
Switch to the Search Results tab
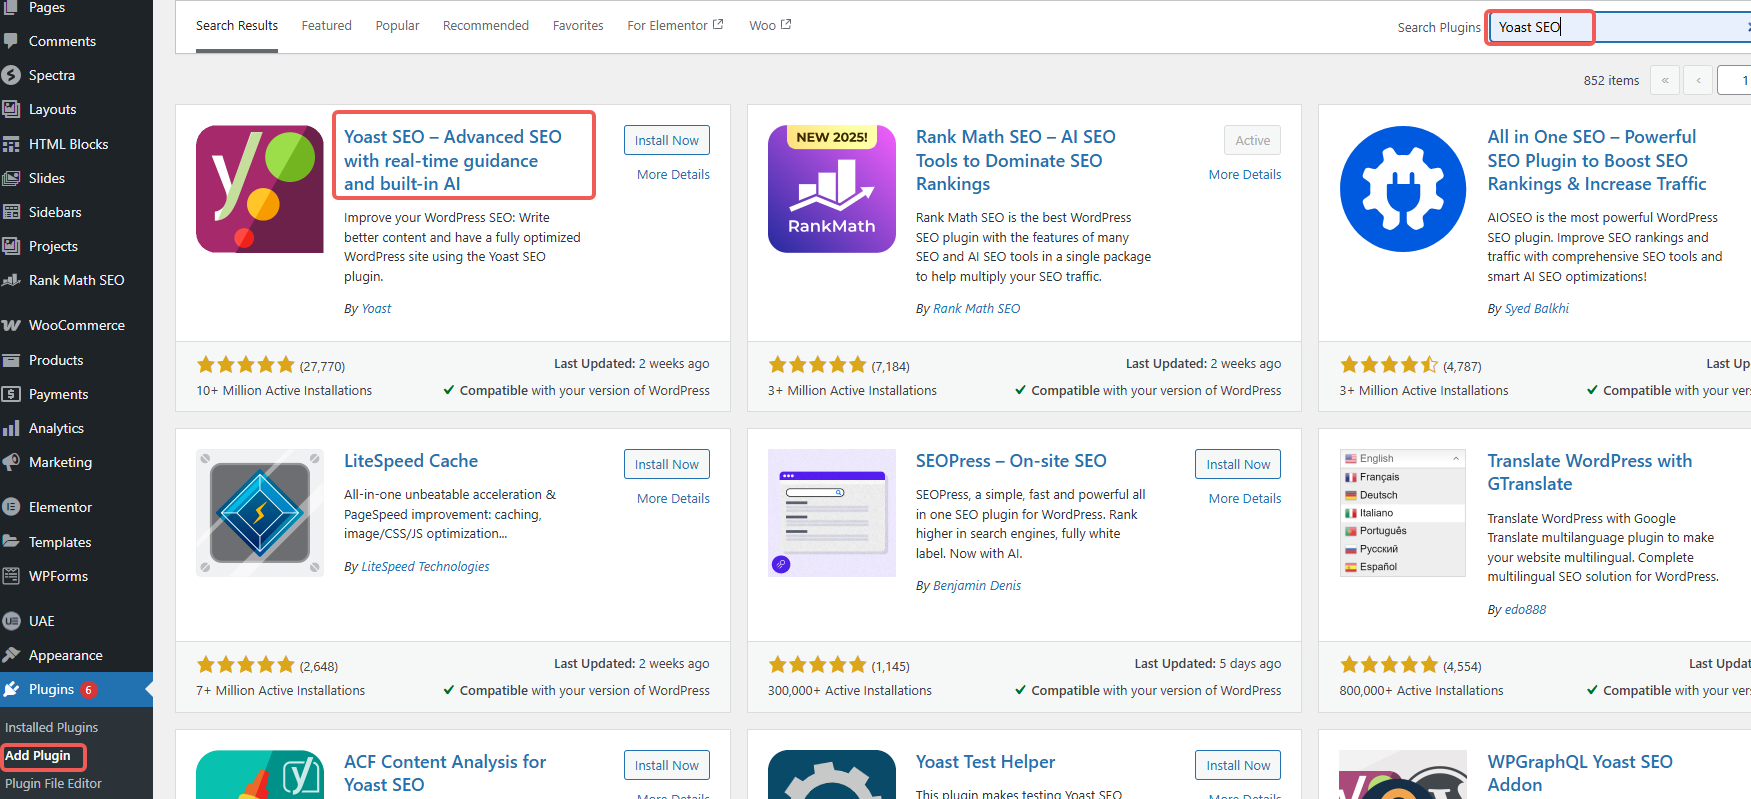click(x=237, y=25)
